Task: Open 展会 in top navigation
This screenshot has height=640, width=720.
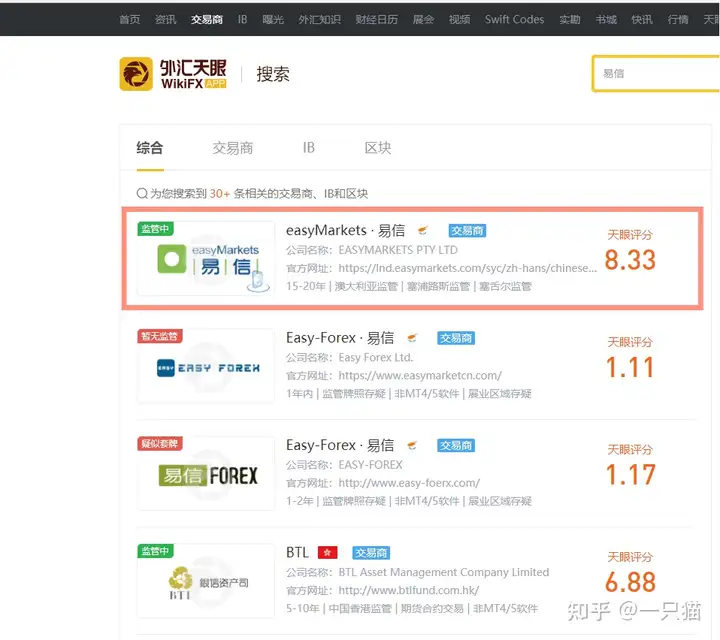Action: (x=423, y=19)
